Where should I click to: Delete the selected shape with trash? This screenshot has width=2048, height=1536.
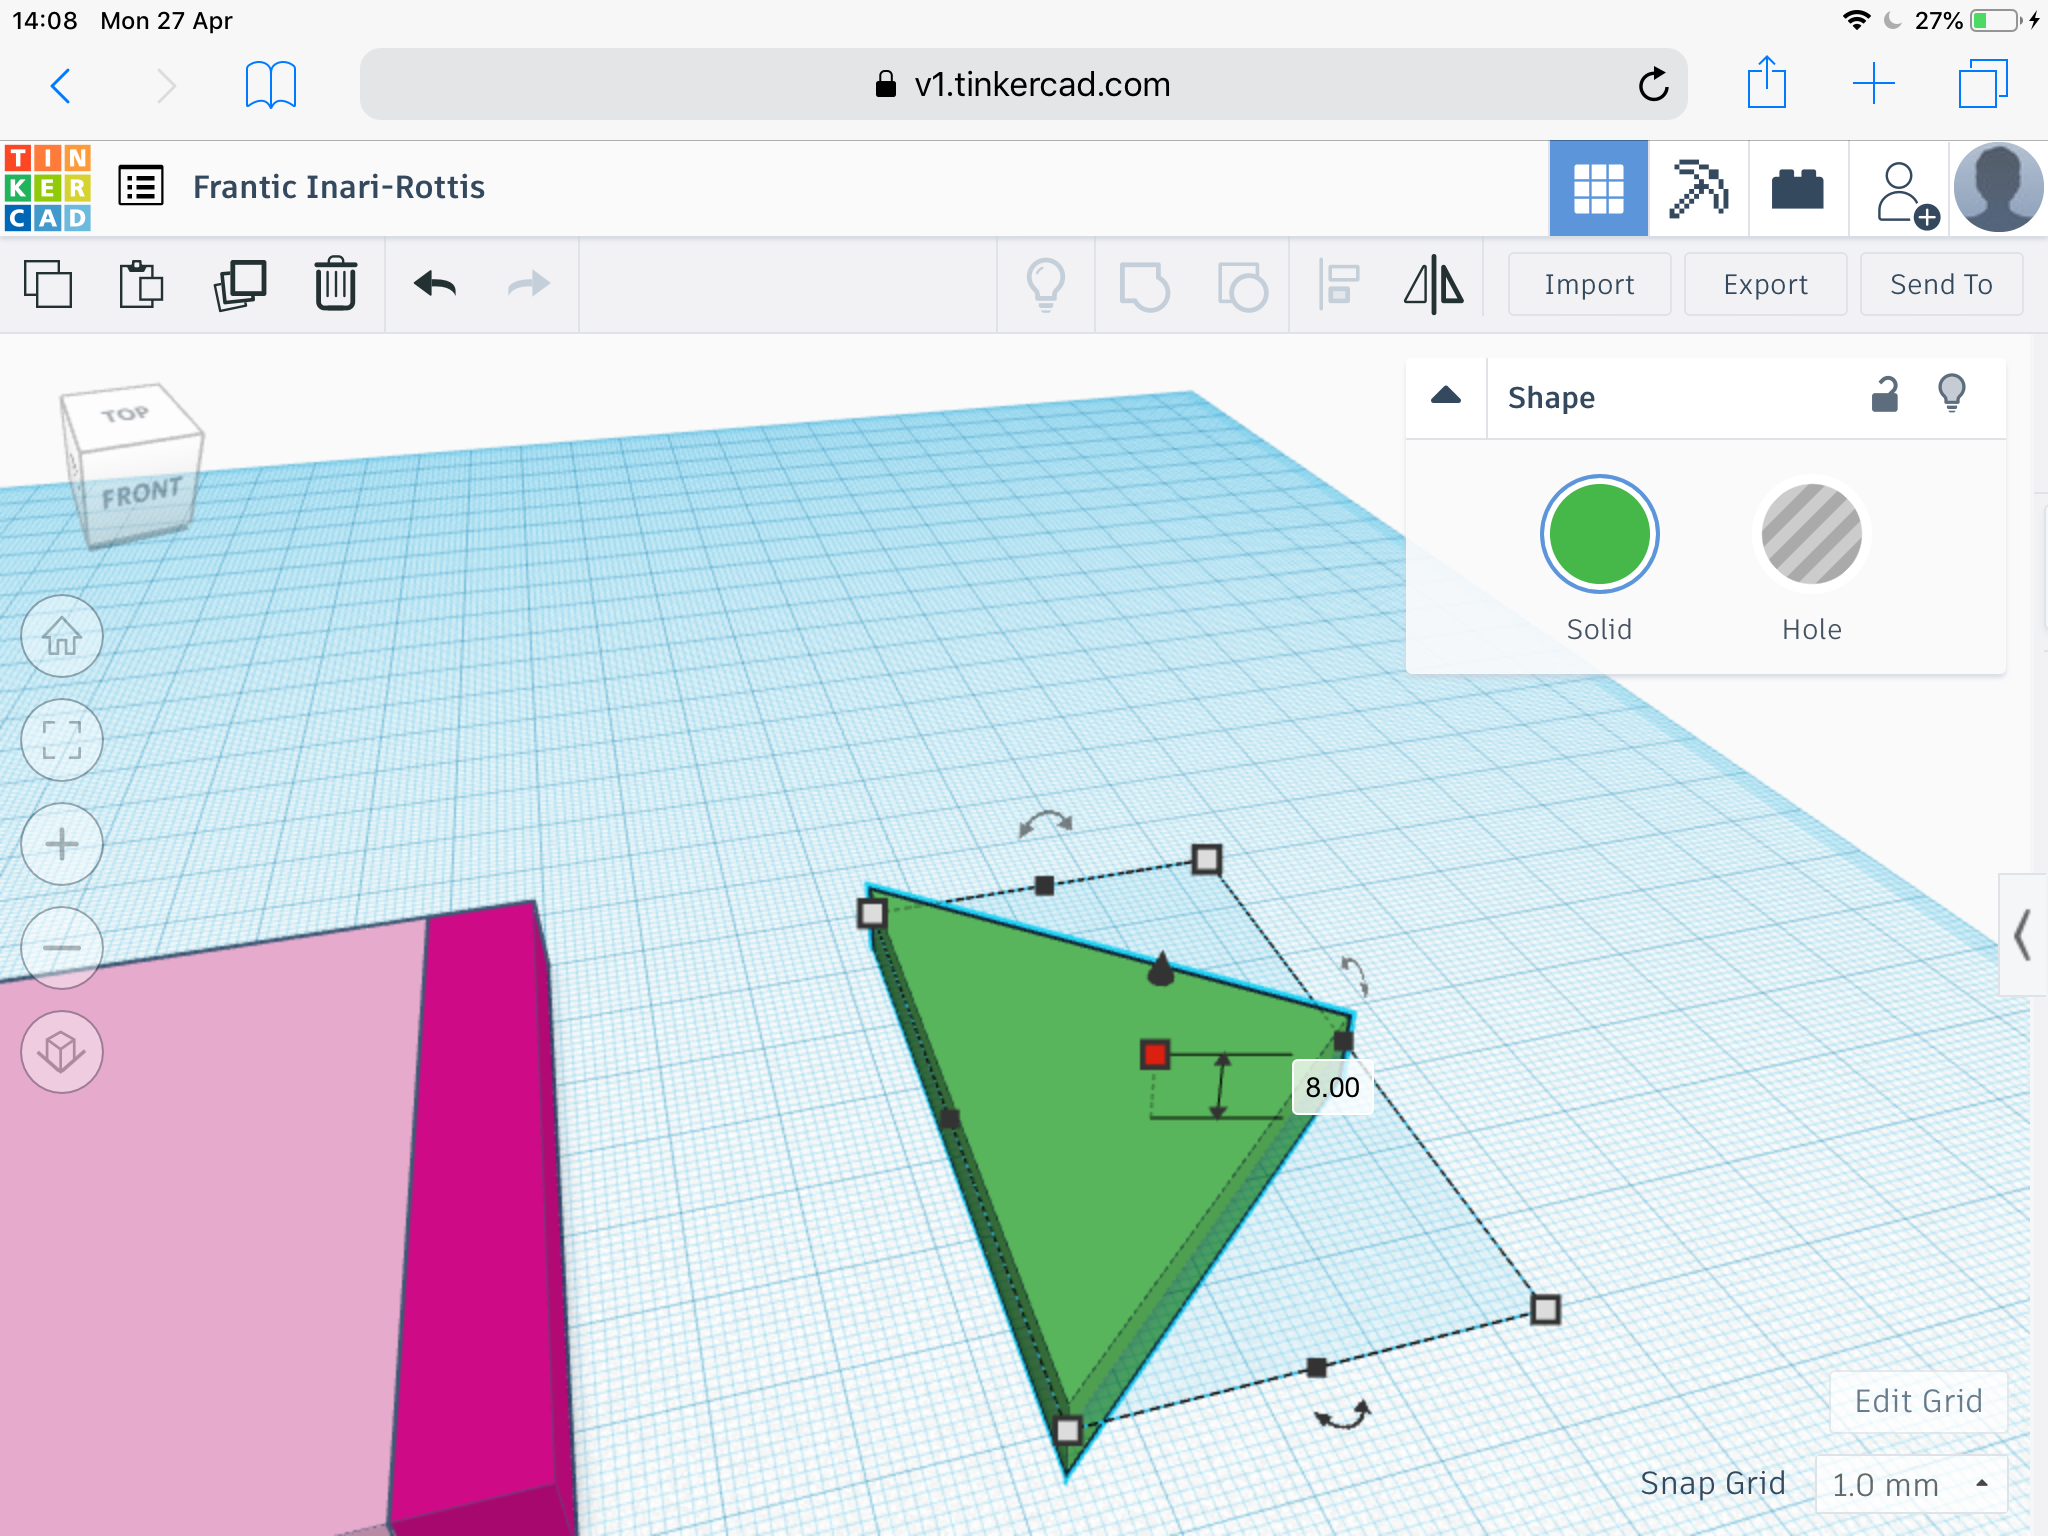pyautogui.click(x=335, y=284)
